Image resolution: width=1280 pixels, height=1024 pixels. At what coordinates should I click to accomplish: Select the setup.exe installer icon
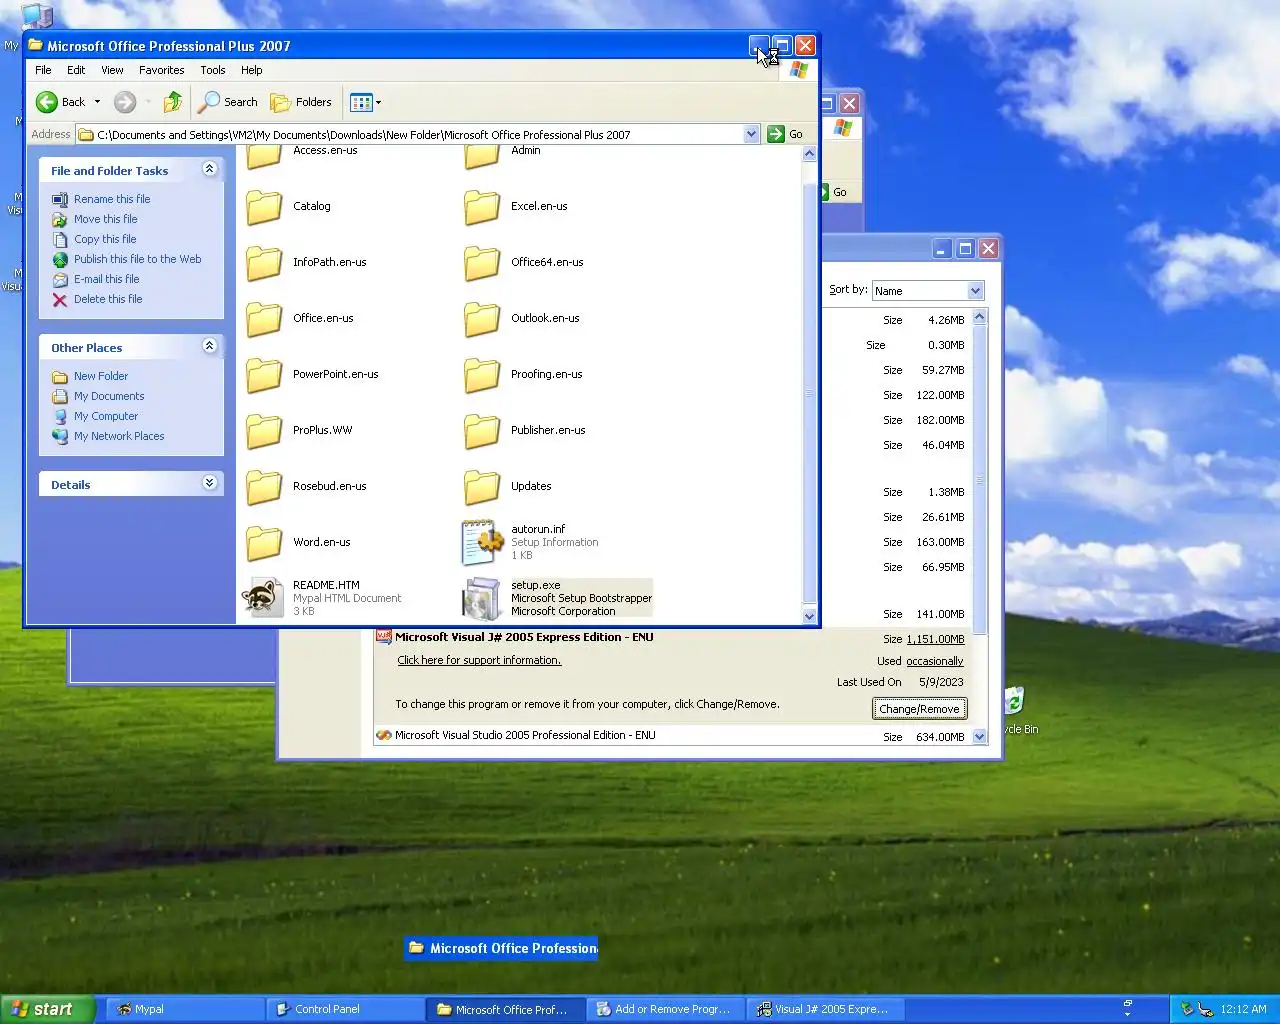482,598
